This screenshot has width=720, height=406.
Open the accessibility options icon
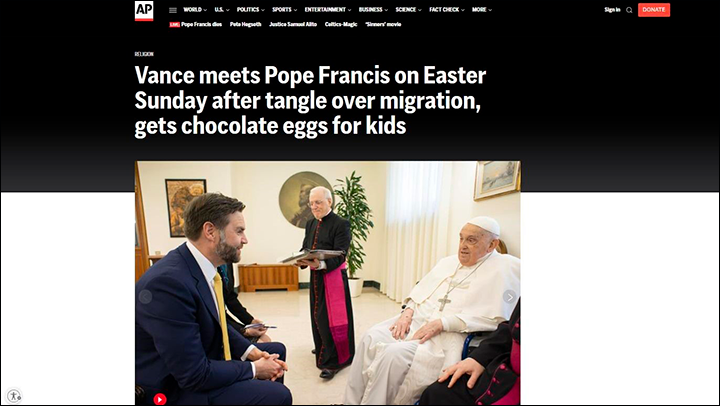pos(14,395)
